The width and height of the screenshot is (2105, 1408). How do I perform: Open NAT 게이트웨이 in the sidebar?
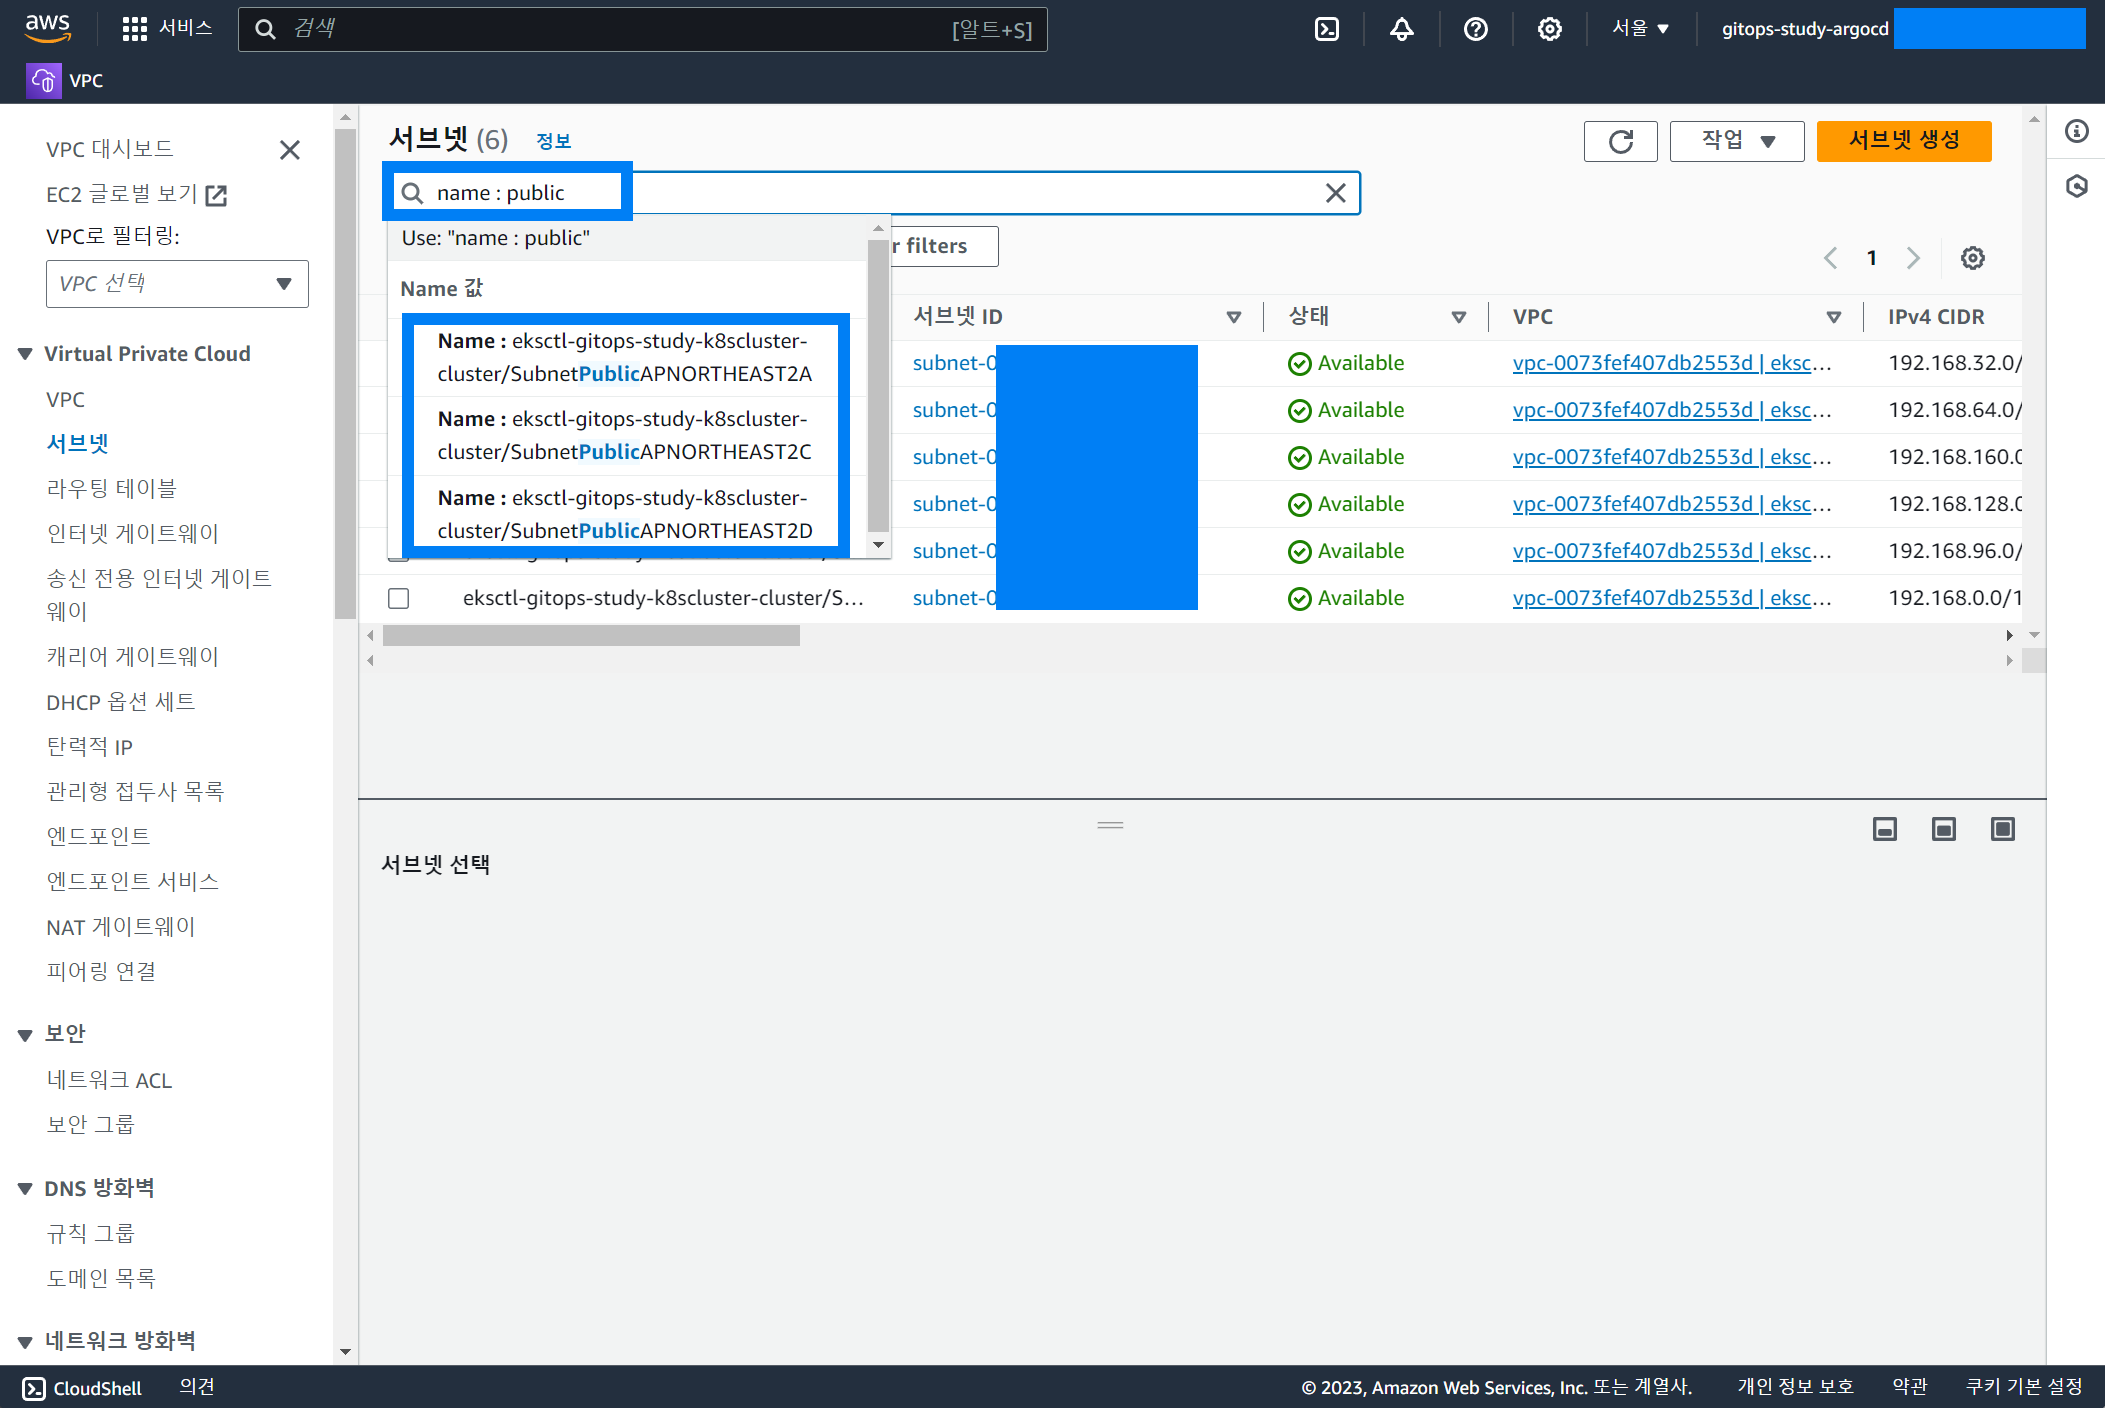(121, 927)
